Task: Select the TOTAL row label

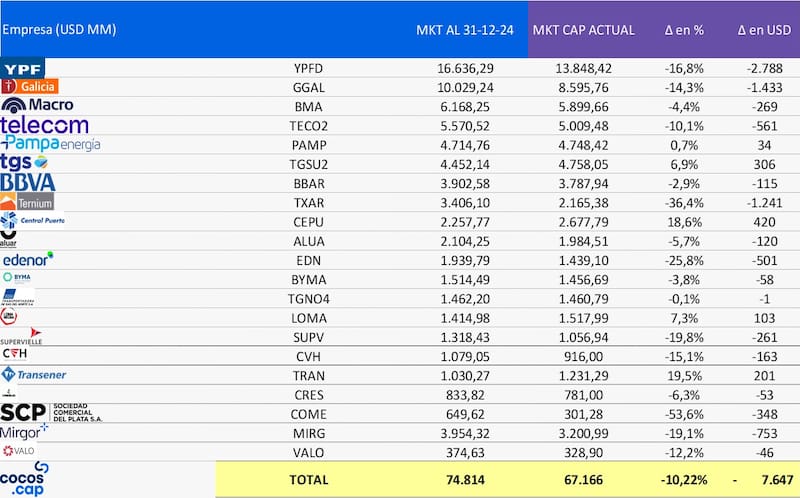Action: [308, 480]
